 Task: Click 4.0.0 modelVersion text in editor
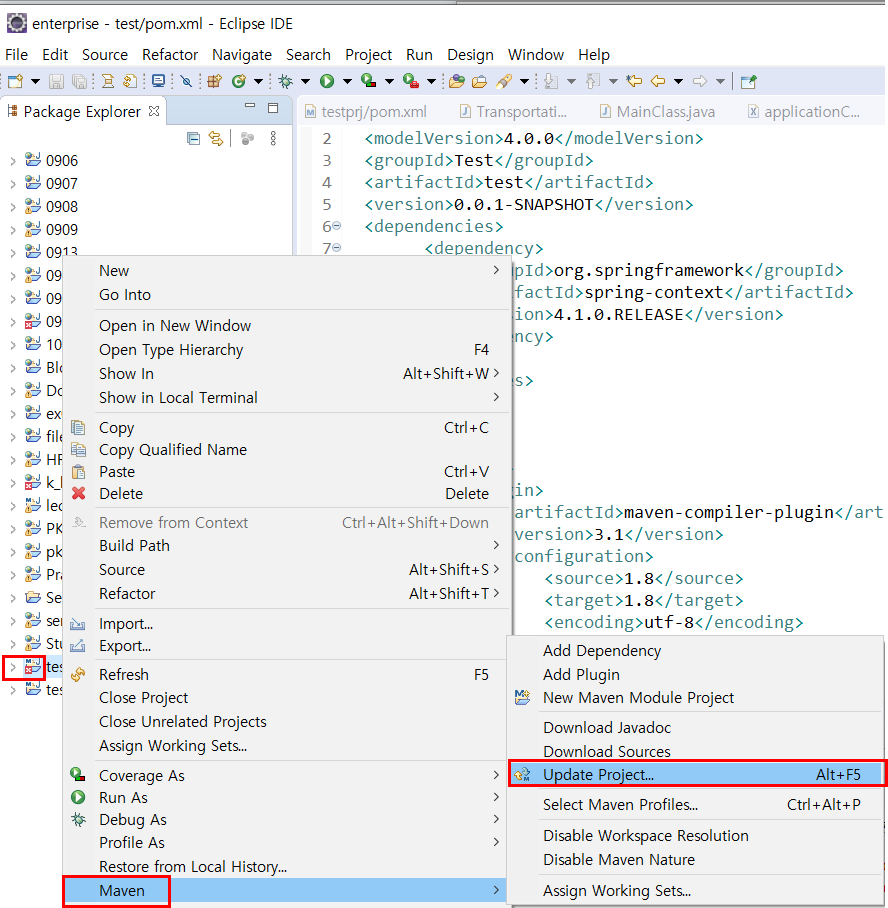pos(529,138)
